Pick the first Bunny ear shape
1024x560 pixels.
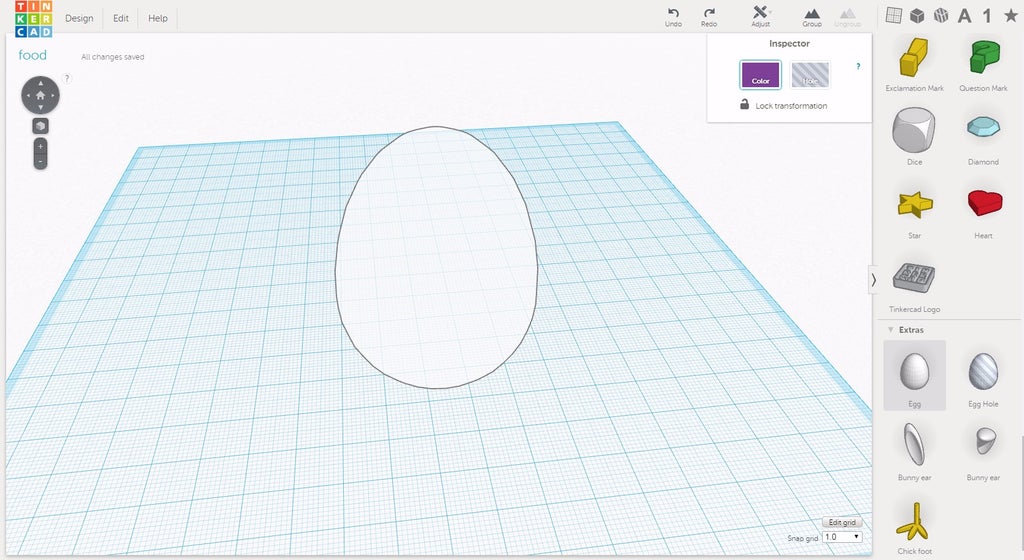(x=914, y=450)
